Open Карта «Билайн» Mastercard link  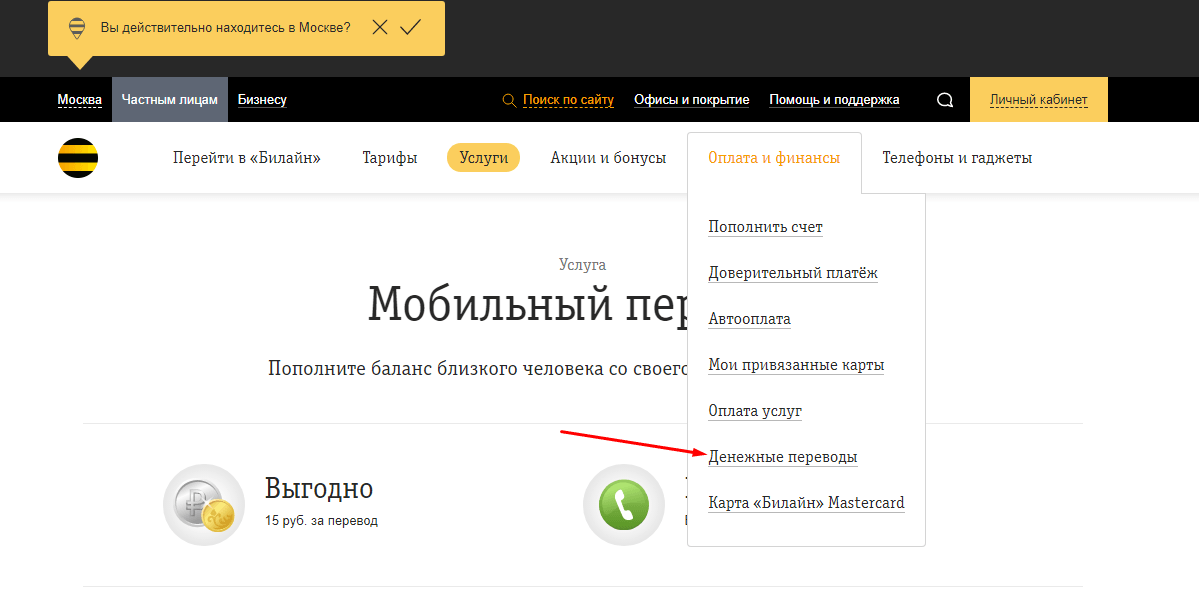(x=807, y=503)
